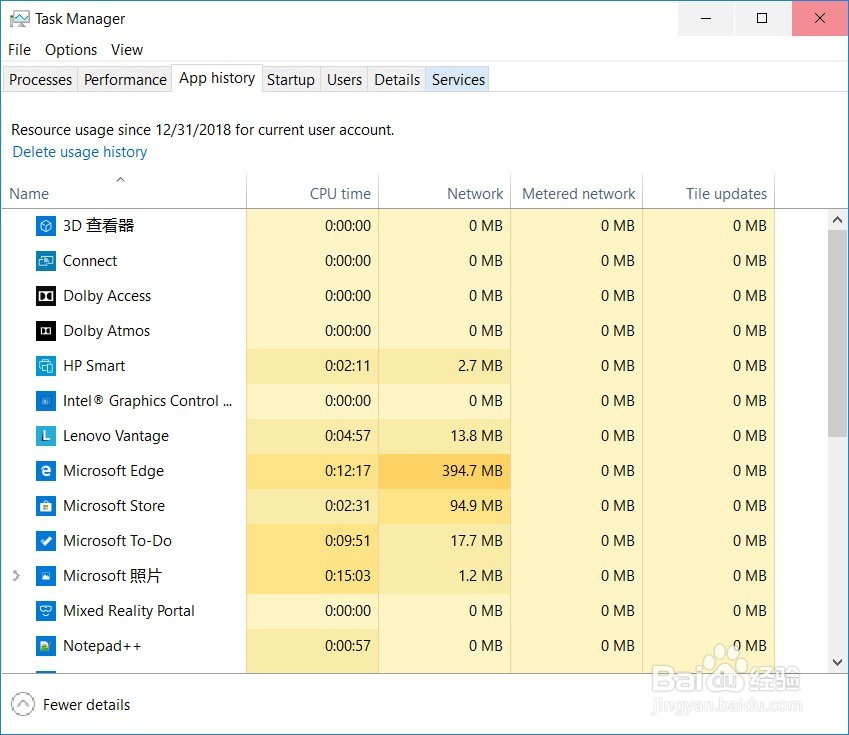Viewport: 849px width, 735px height.
Task: Click the Intel Graphics Control icon
Action: [46, 401]
